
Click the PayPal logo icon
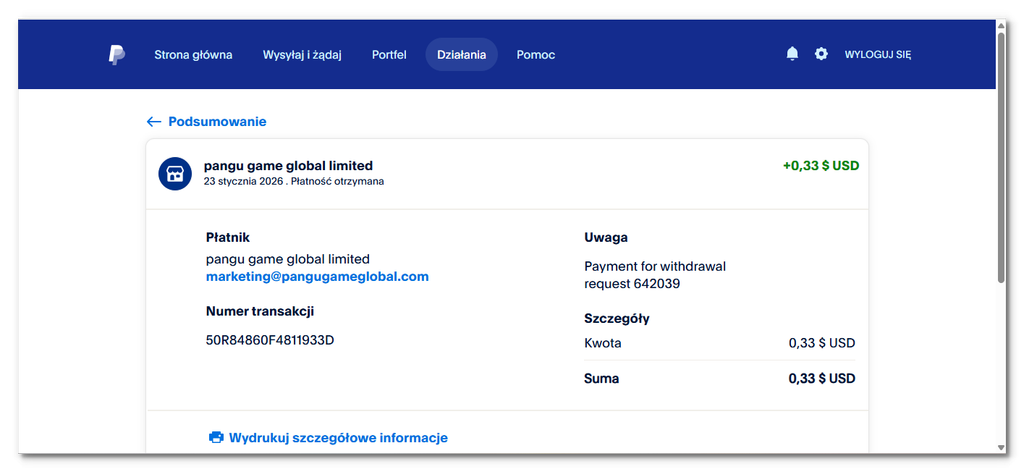pyautogui.click(x=116, y=55)
